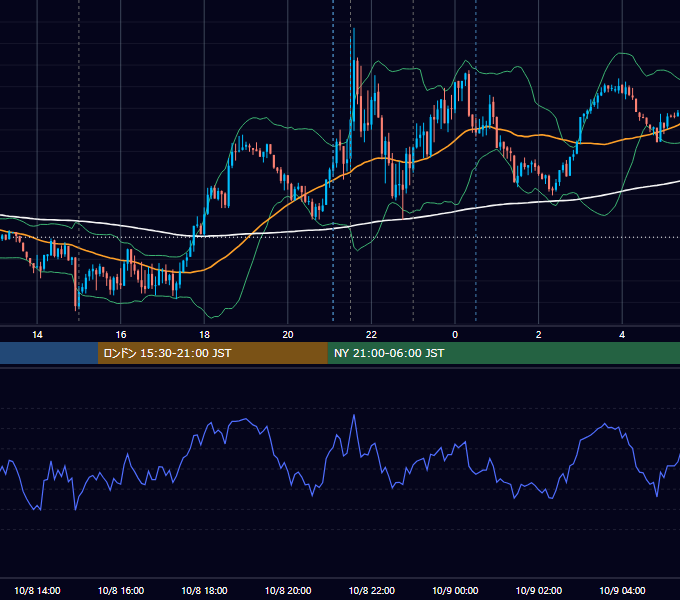680x600 pixels.
Task: Click the 10/9 00:00 date label
Action: pyautogui.click(x=455, y=590)
